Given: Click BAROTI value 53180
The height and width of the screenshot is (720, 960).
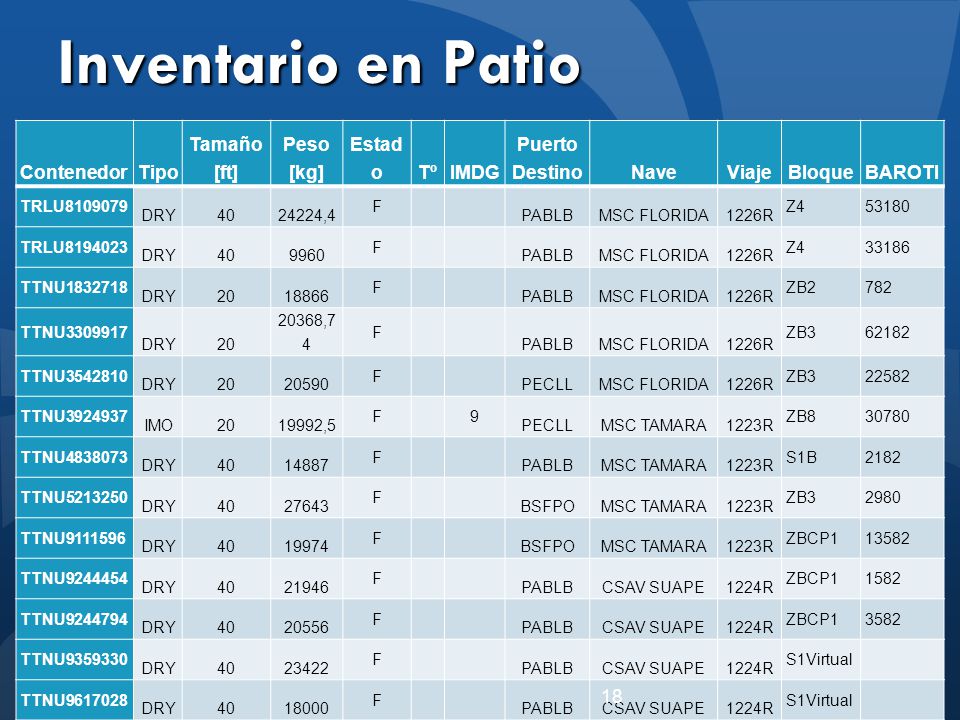Looking at the screenshot, I should (x=887, y=206).
